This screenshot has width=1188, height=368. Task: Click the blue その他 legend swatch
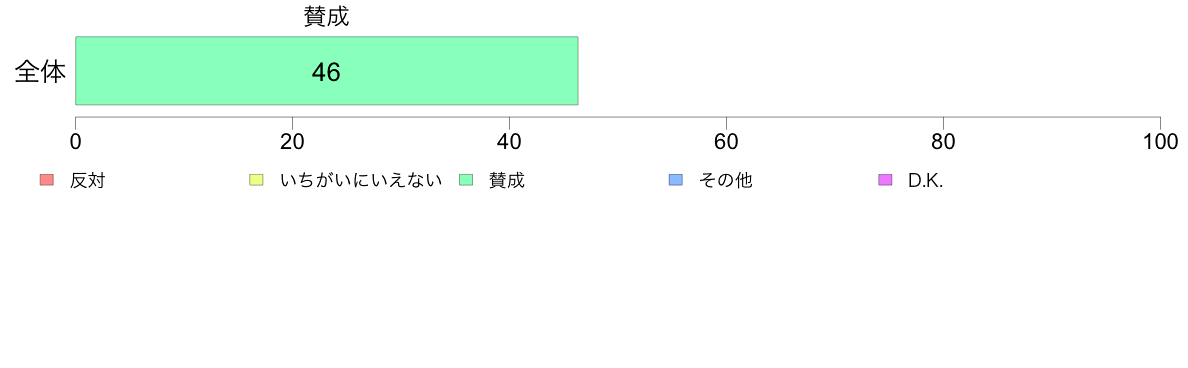tap(676, 180)
